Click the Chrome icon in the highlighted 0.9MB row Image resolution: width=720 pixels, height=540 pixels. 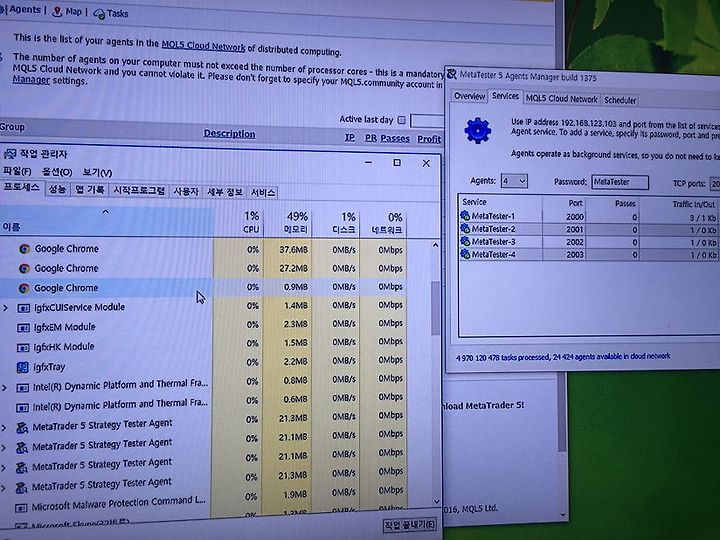[24, 288]
